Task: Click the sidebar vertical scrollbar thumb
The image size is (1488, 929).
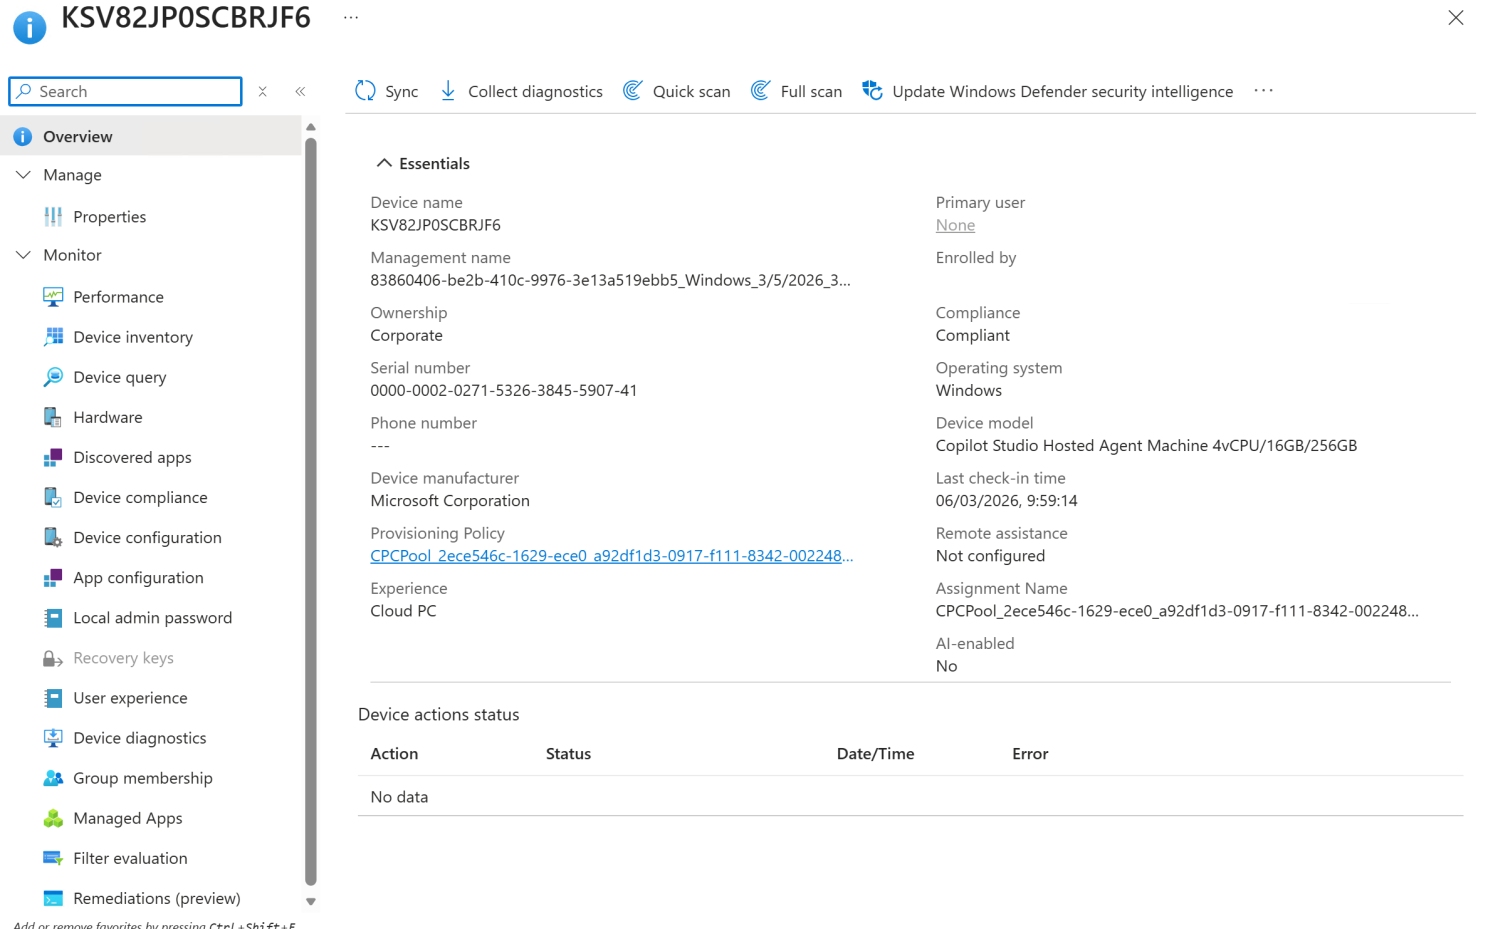Action: 311,510
